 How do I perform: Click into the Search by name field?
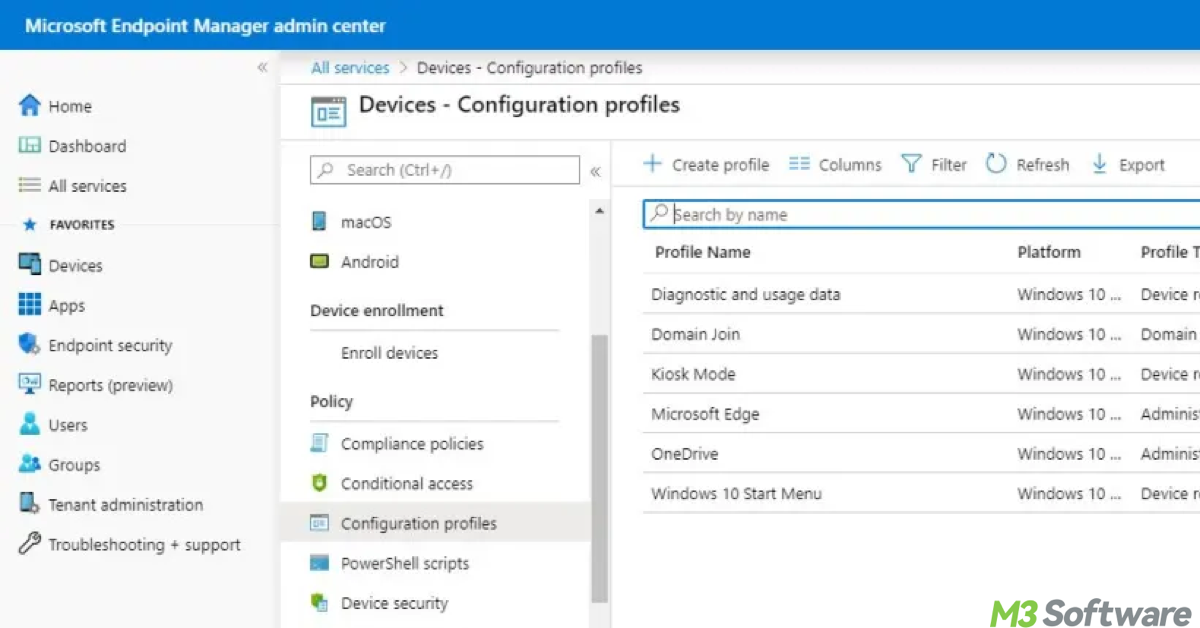point(921,214)
